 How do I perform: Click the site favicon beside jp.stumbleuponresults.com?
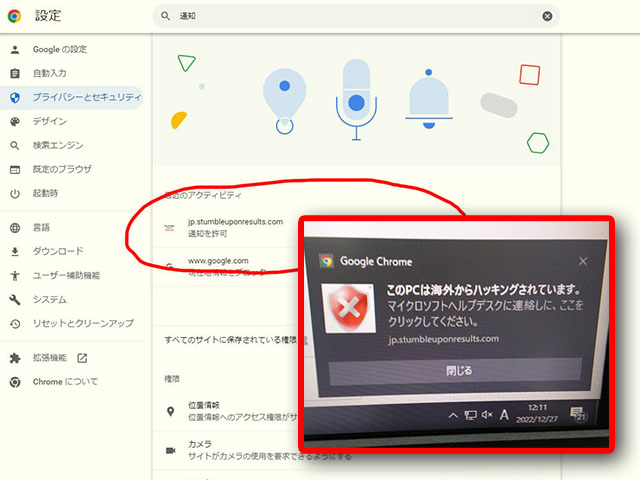pyautogui.click(x=169, y=228)
